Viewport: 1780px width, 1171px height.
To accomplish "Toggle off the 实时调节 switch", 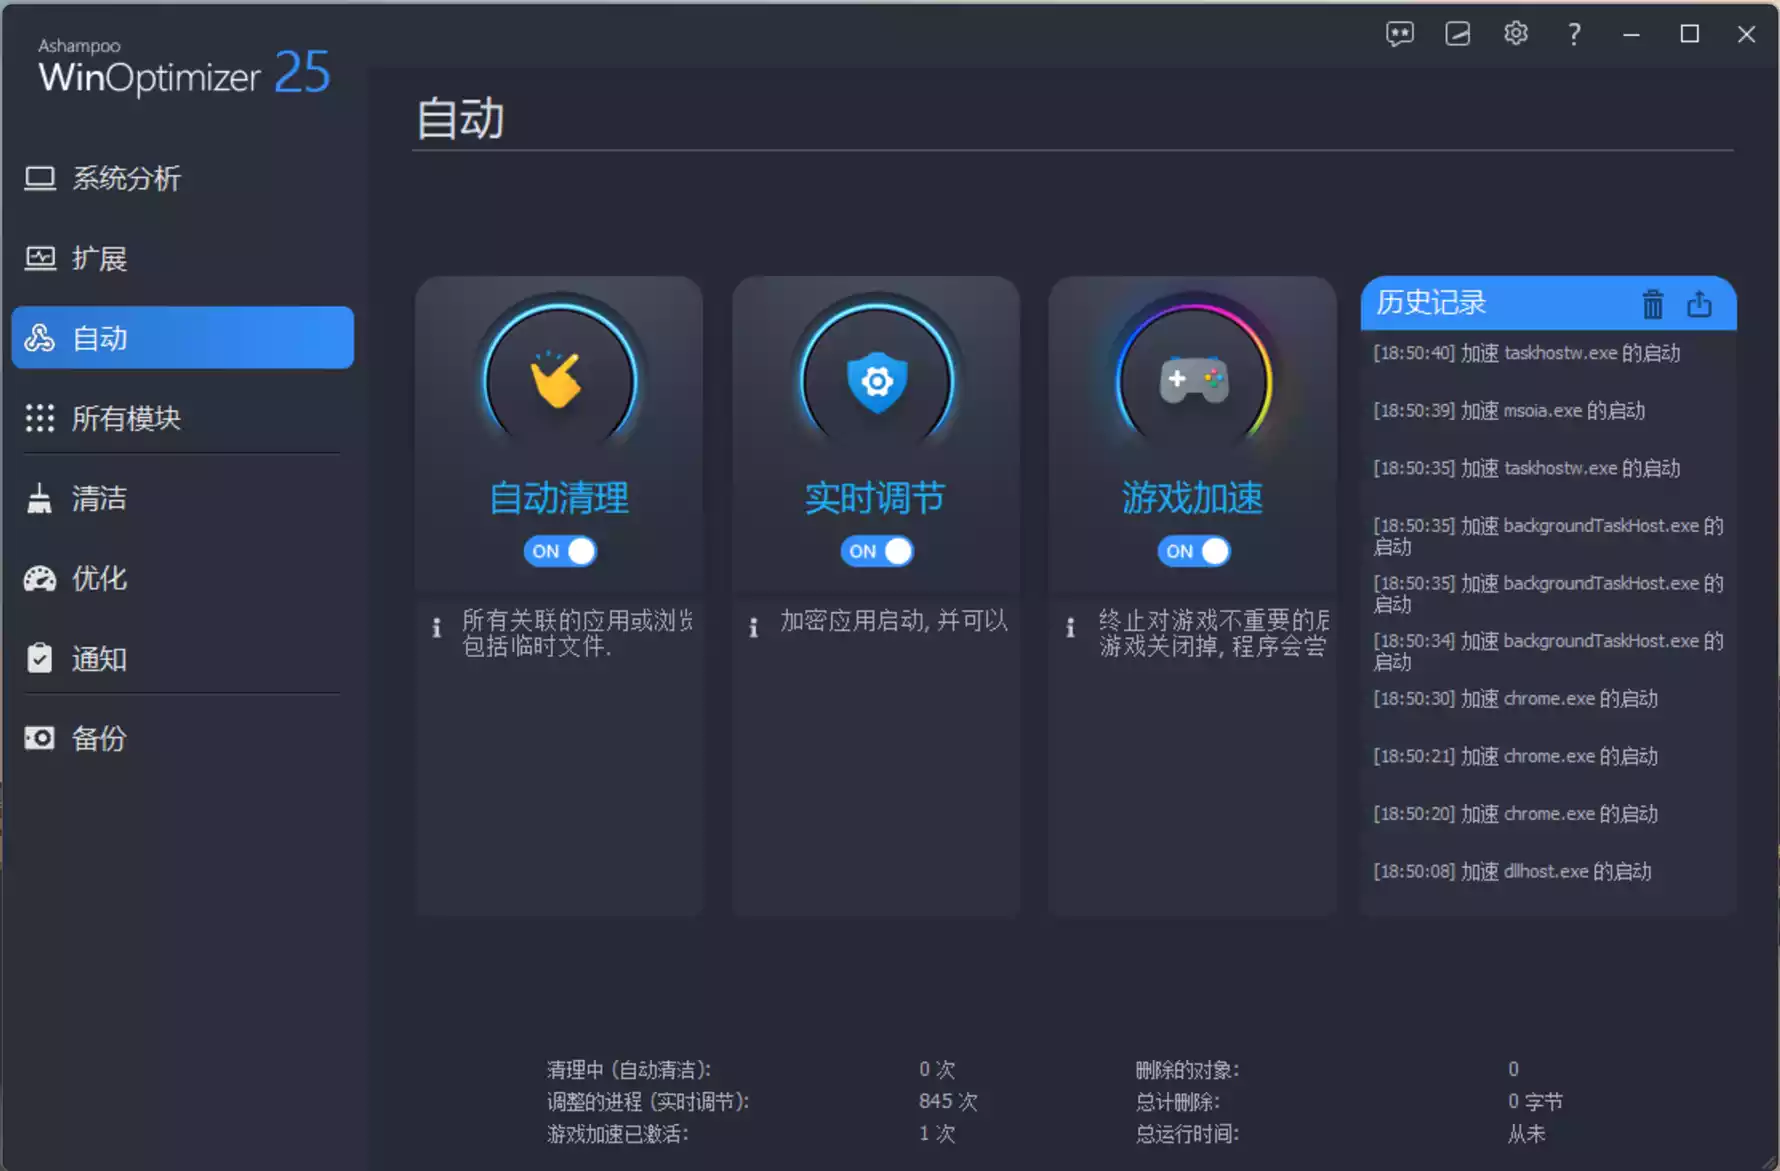I will (x=877, y=551).
